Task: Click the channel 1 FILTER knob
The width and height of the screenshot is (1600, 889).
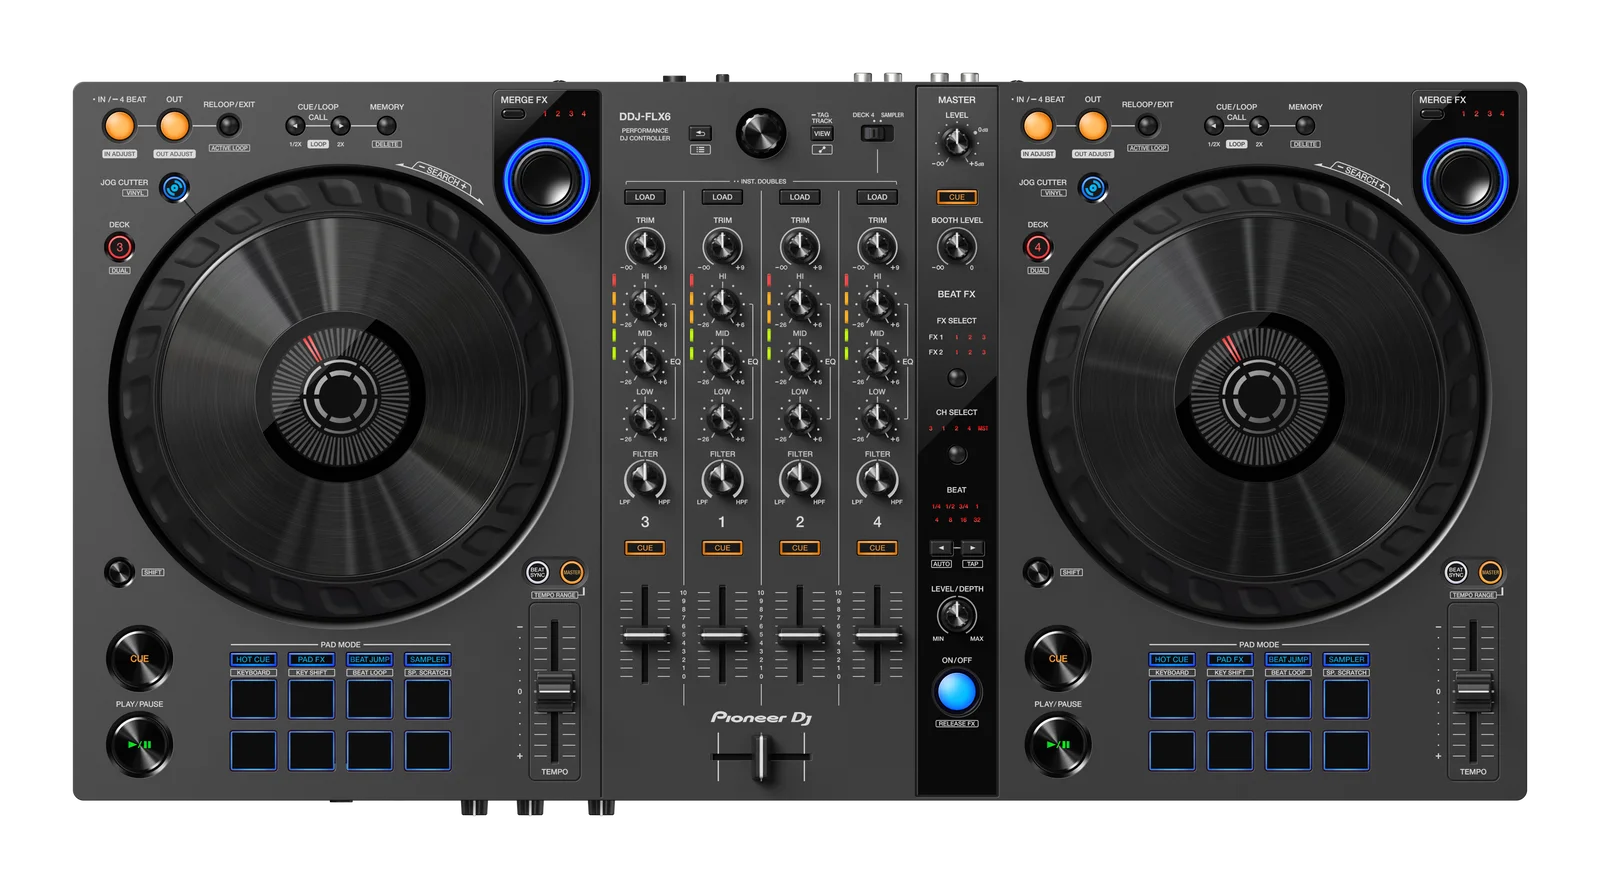Action: [x=722, y=481]
